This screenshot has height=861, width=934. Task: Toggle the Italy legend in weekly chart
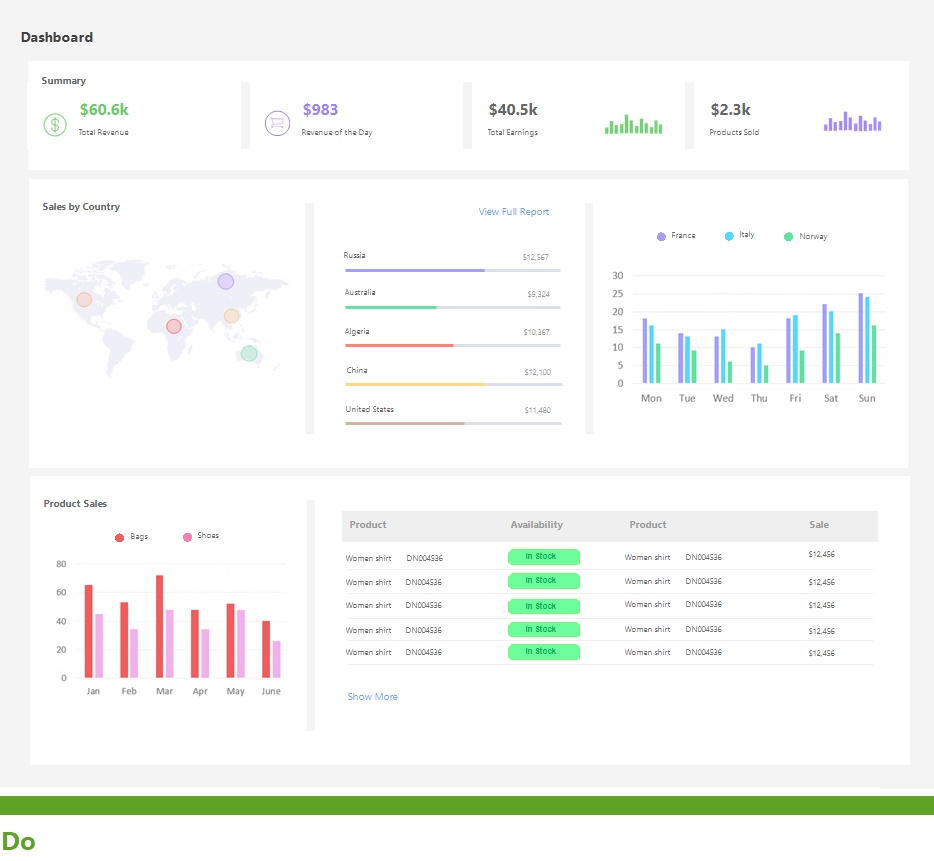(x=740, y=235)
